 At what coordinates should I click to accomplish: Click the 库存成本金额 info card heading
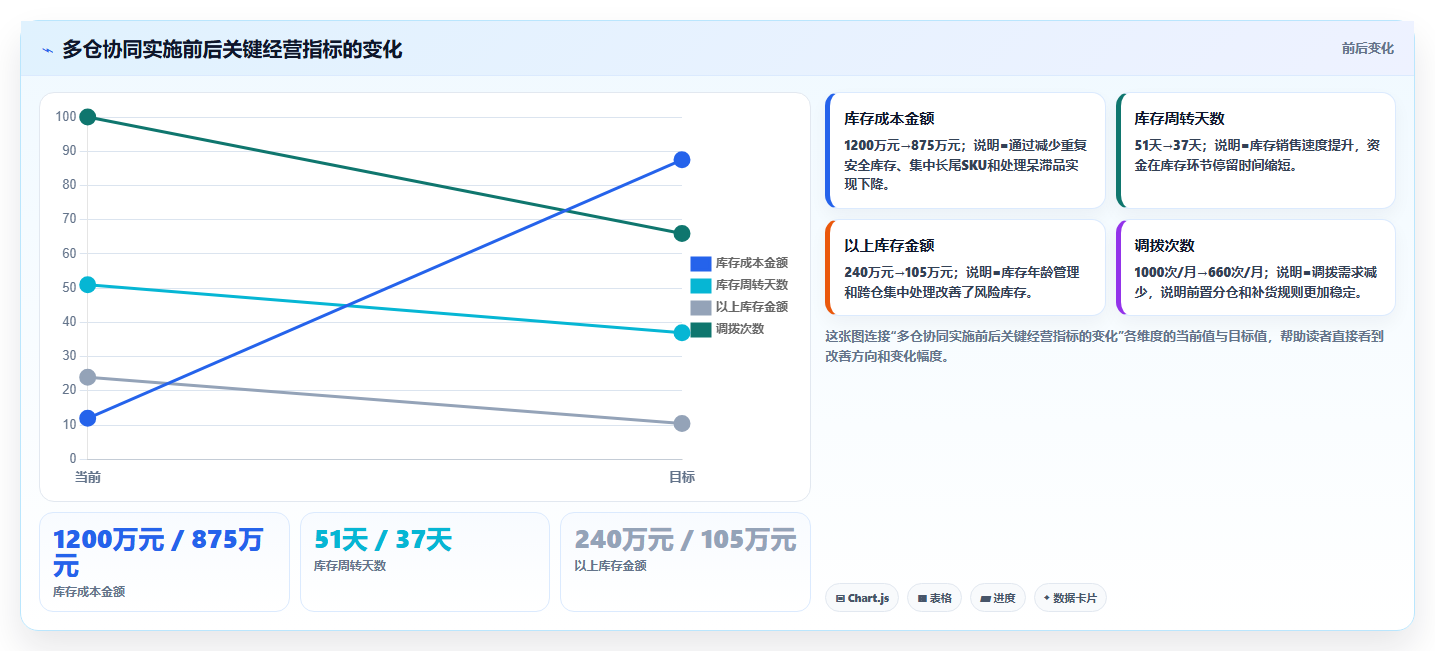tap(890, 118)
